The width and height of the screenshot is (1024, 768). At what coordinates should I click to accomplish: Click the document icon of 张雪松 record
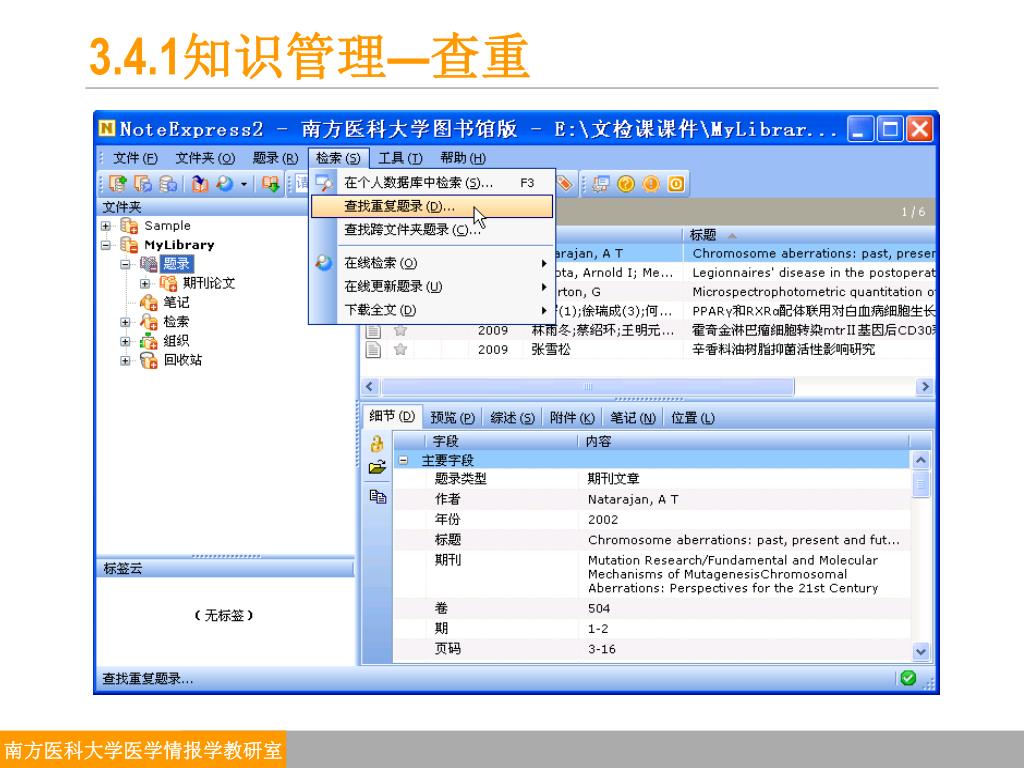373,349
